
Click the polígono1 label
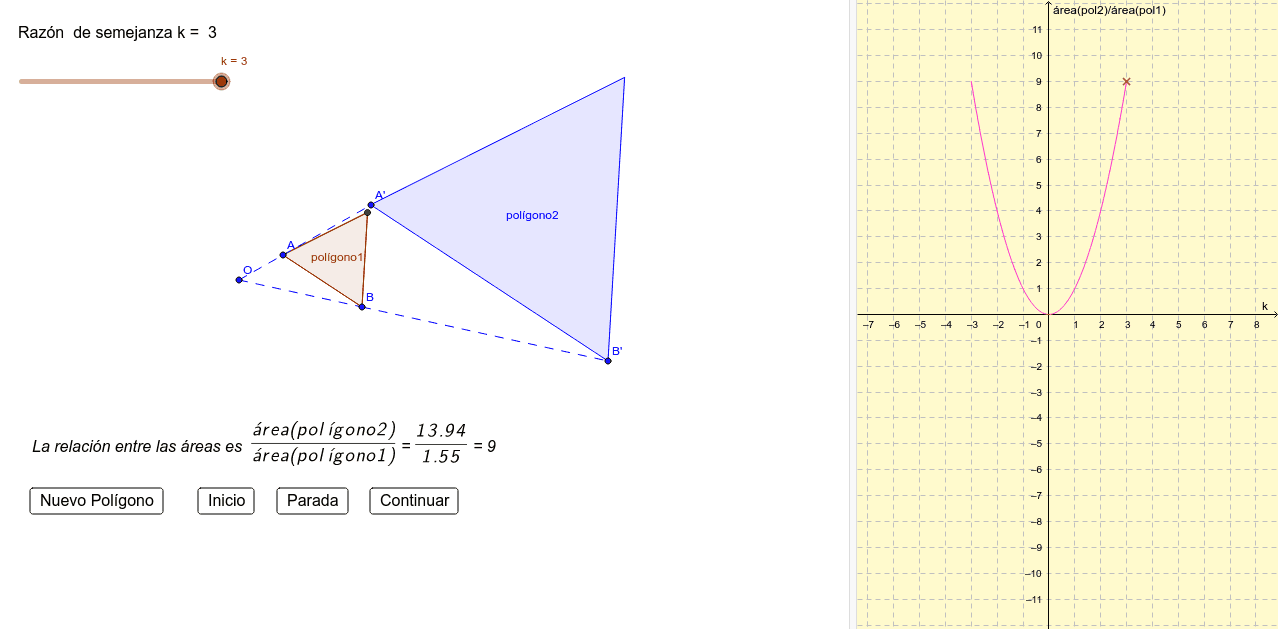337,257
